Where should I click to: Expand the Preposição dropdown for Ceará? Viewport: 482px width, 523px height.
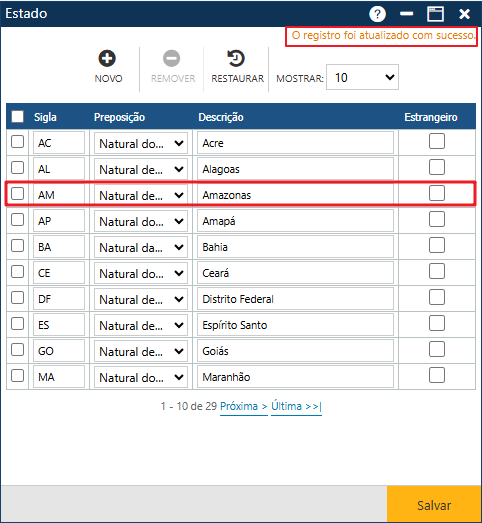point(141,274)
